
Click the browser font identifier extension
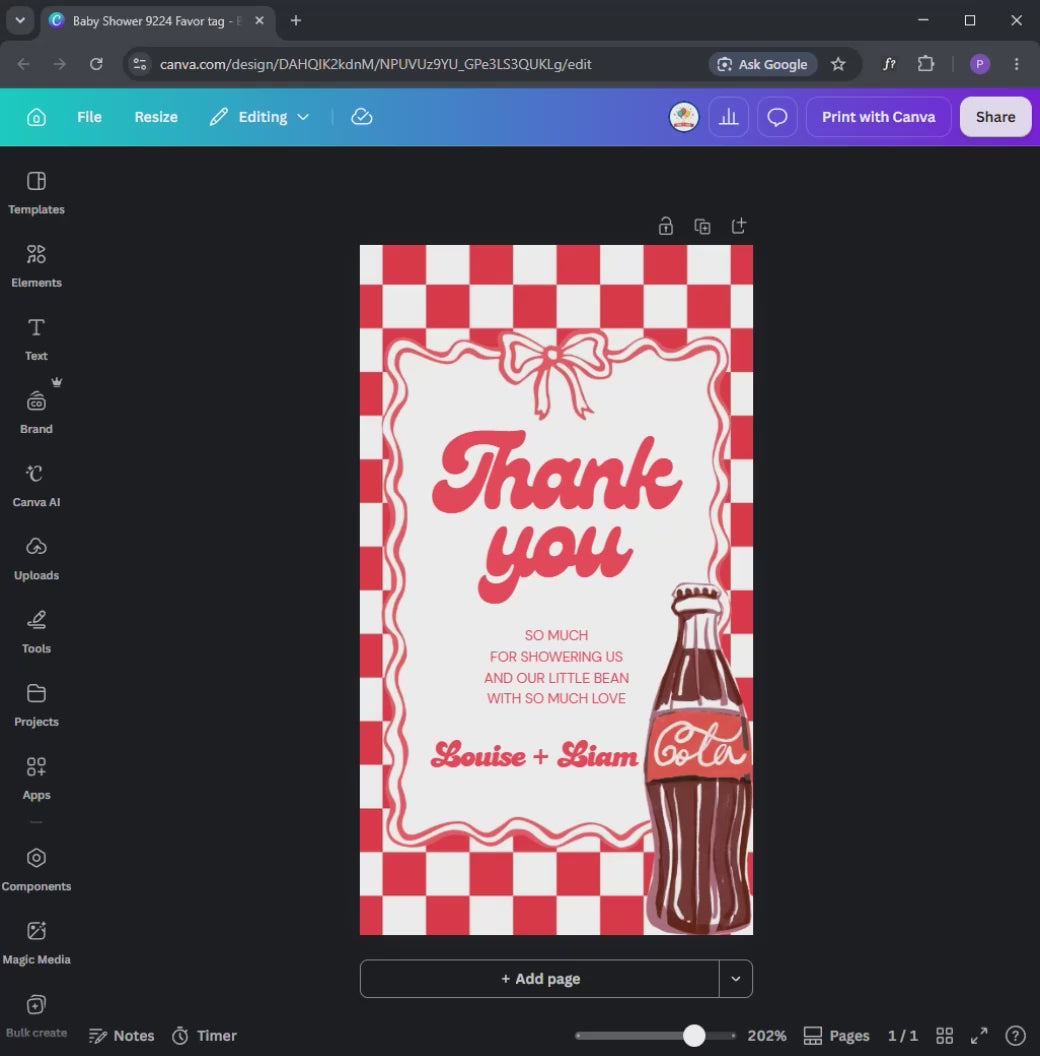tap(889, 64)
